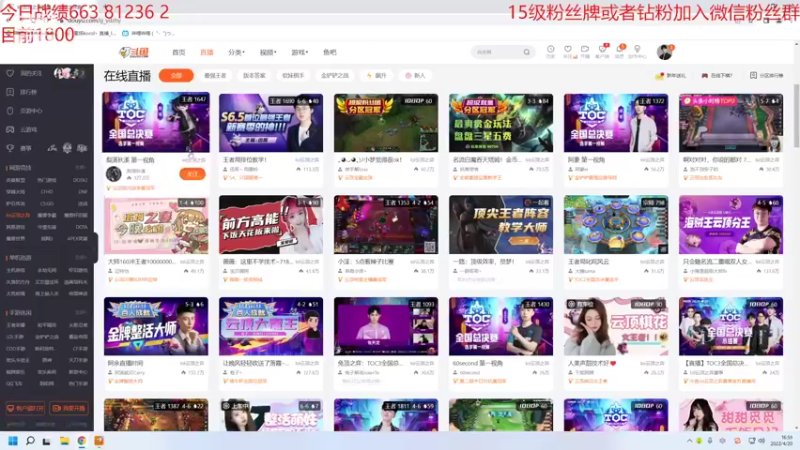Image resolution: width=800 pixels, height=450 pixels.
Task: Expand the 游戏 games dropdown
Action: pyautogui.click(x=299, y=53)
